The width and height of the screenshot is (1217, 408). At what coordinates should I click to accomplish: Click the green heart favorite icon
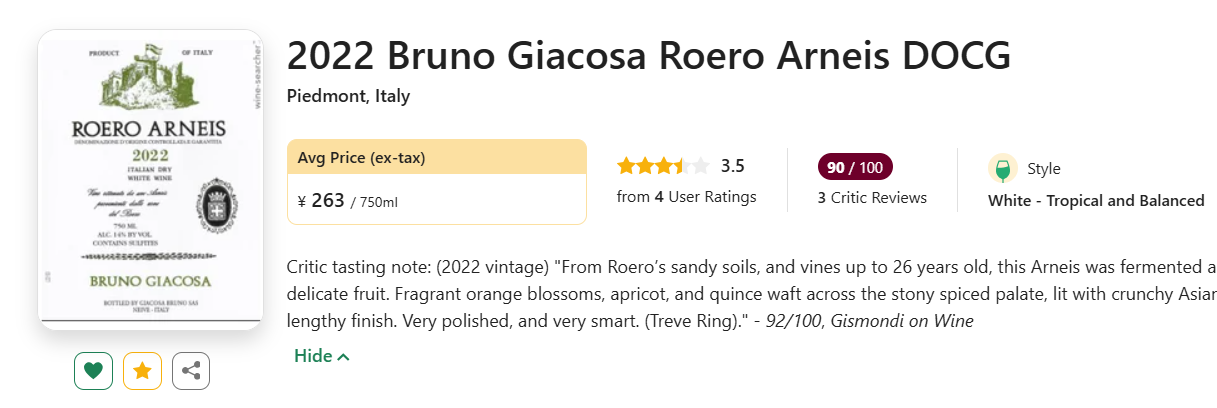93,371
